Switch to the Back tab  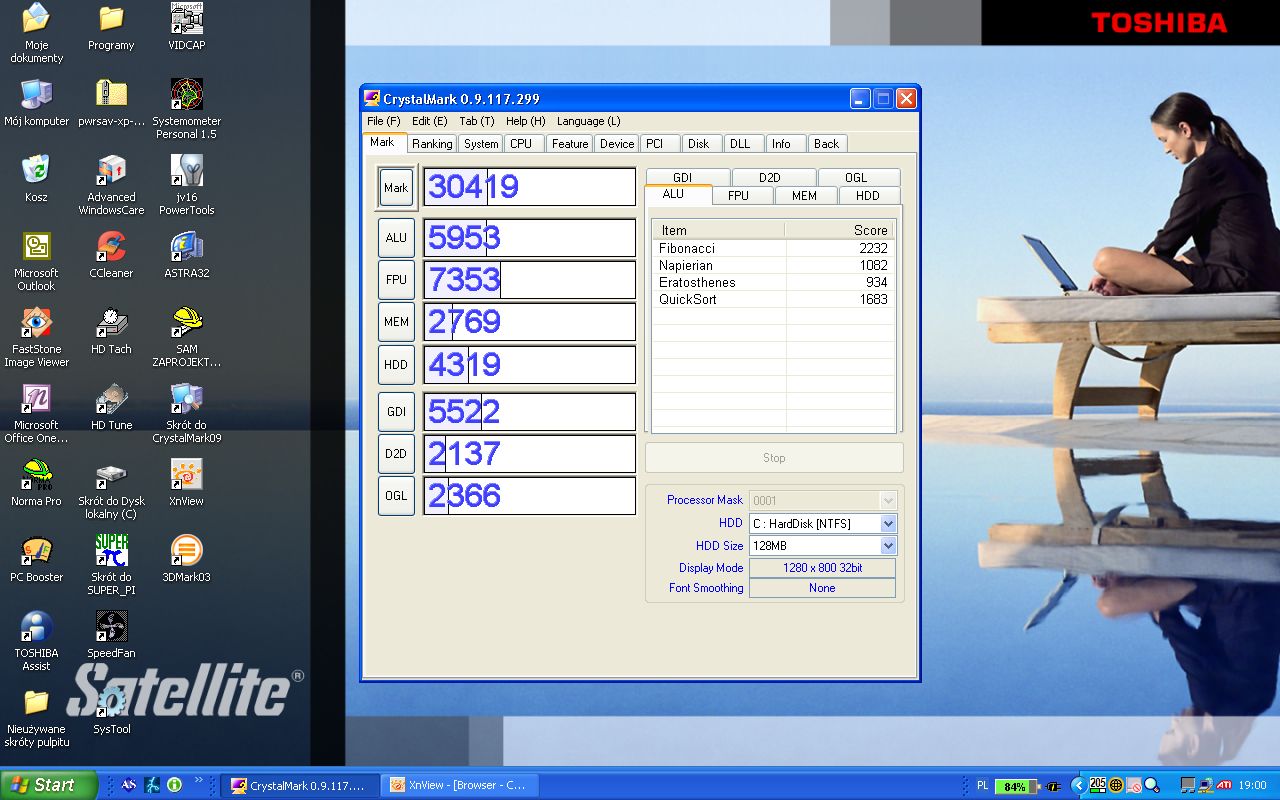click(827, 144)
